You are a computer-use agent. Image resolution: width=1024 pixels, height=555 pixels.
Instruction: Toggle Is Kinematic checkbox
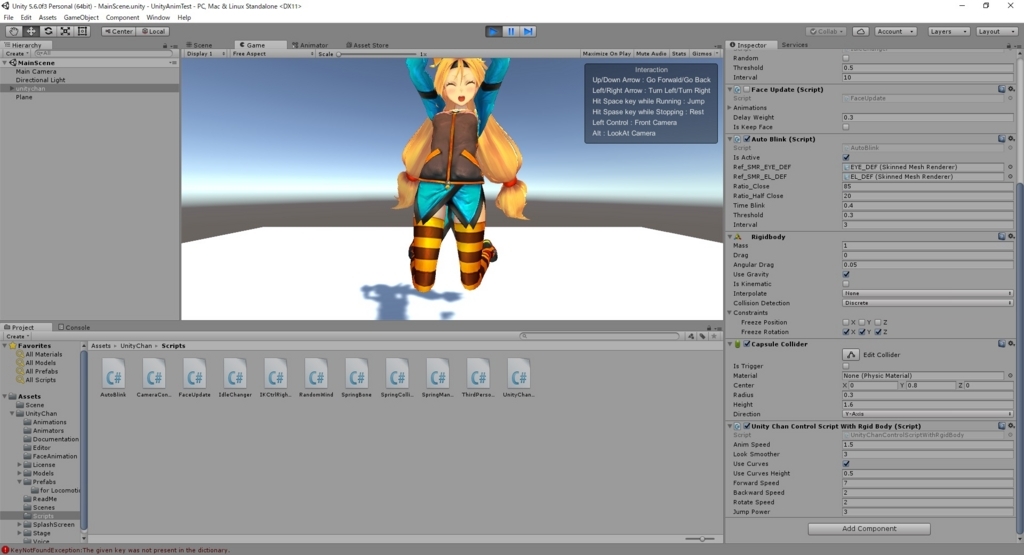click(846, 284)
